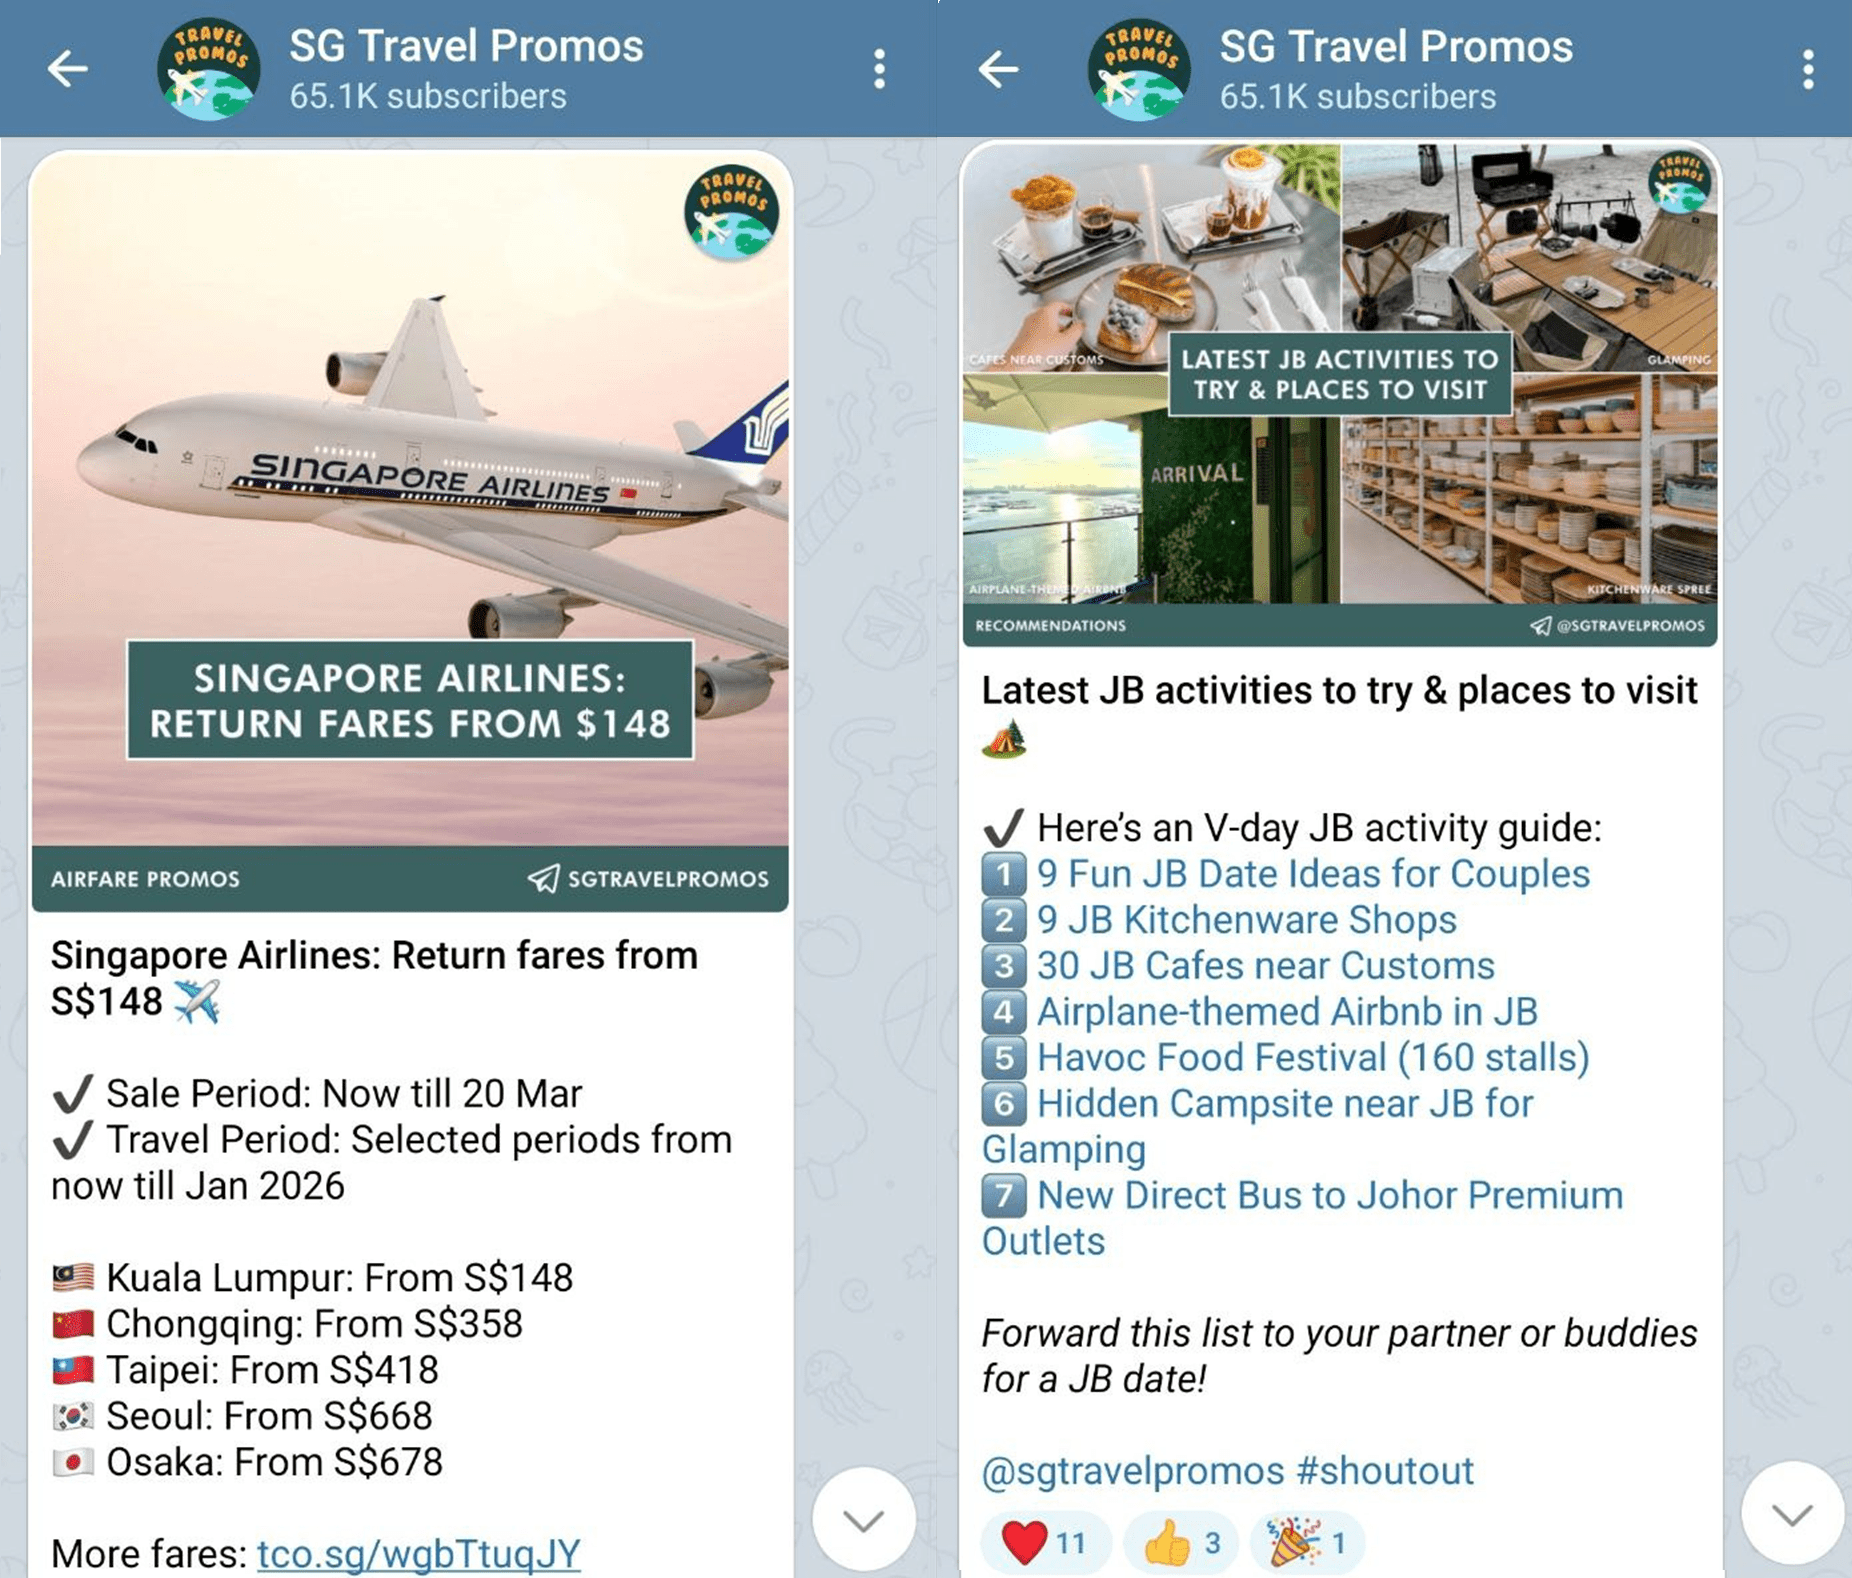Open 9 Fun JB Date Ideas for Couples link
The height and width of the screenshot is (1578, 1852).
[x=1313, y=874]
